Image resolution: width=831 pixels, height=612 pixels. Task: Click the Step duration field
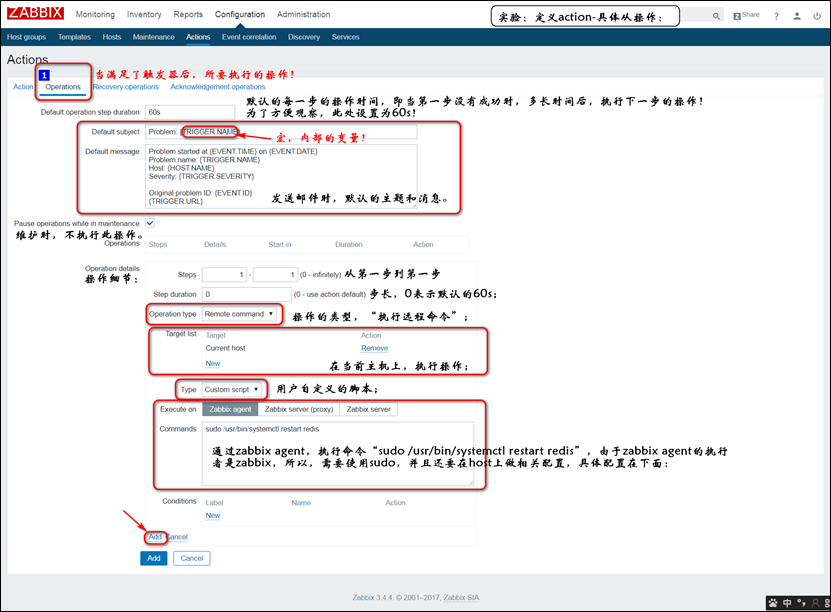(x=246, y=294)
